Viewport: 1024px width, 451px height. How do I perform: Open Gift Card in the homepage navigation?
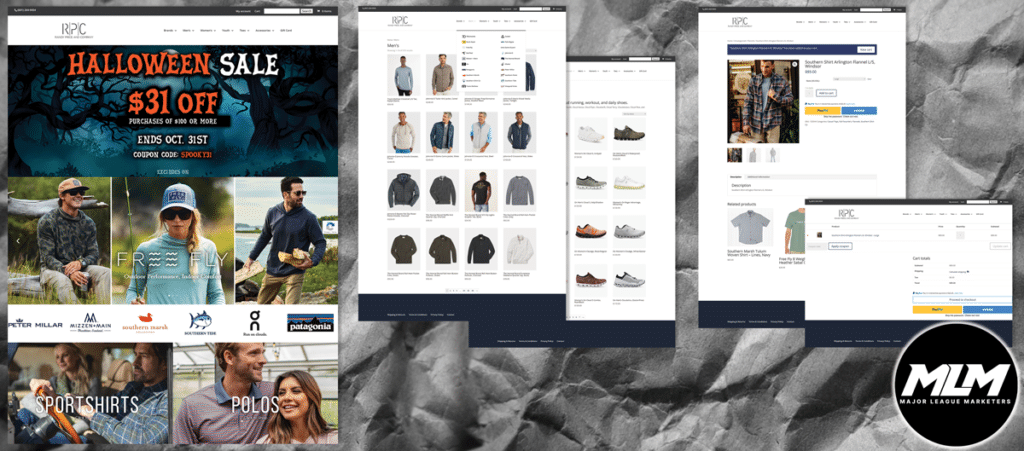tap(286, 30)
